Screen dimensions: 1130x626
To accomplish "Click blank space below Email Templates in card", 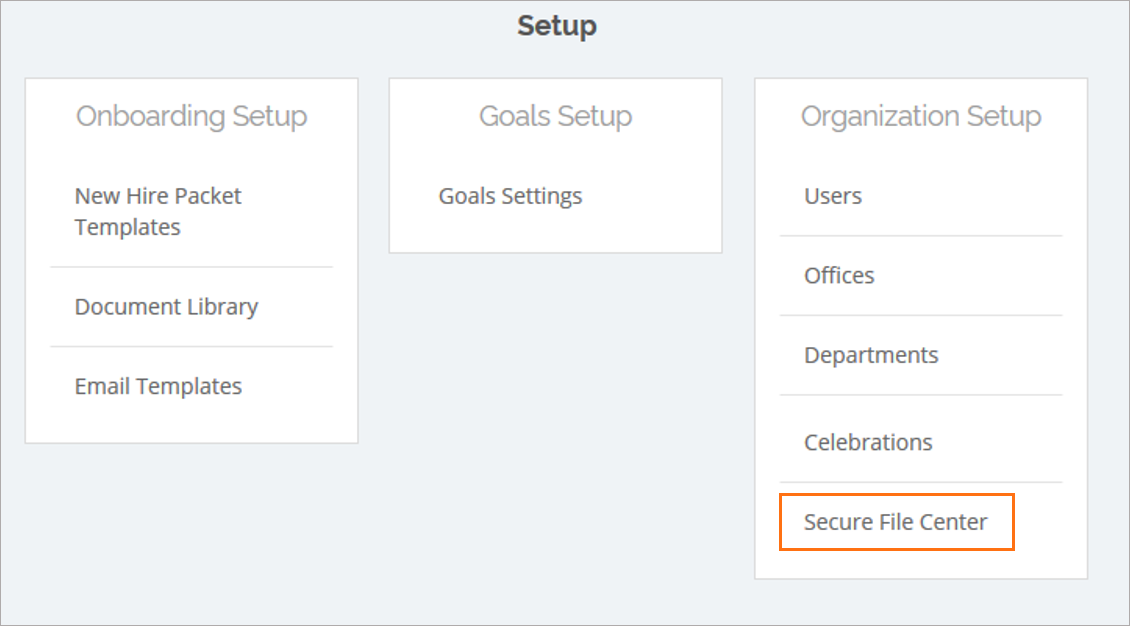I will pos(192,424).
